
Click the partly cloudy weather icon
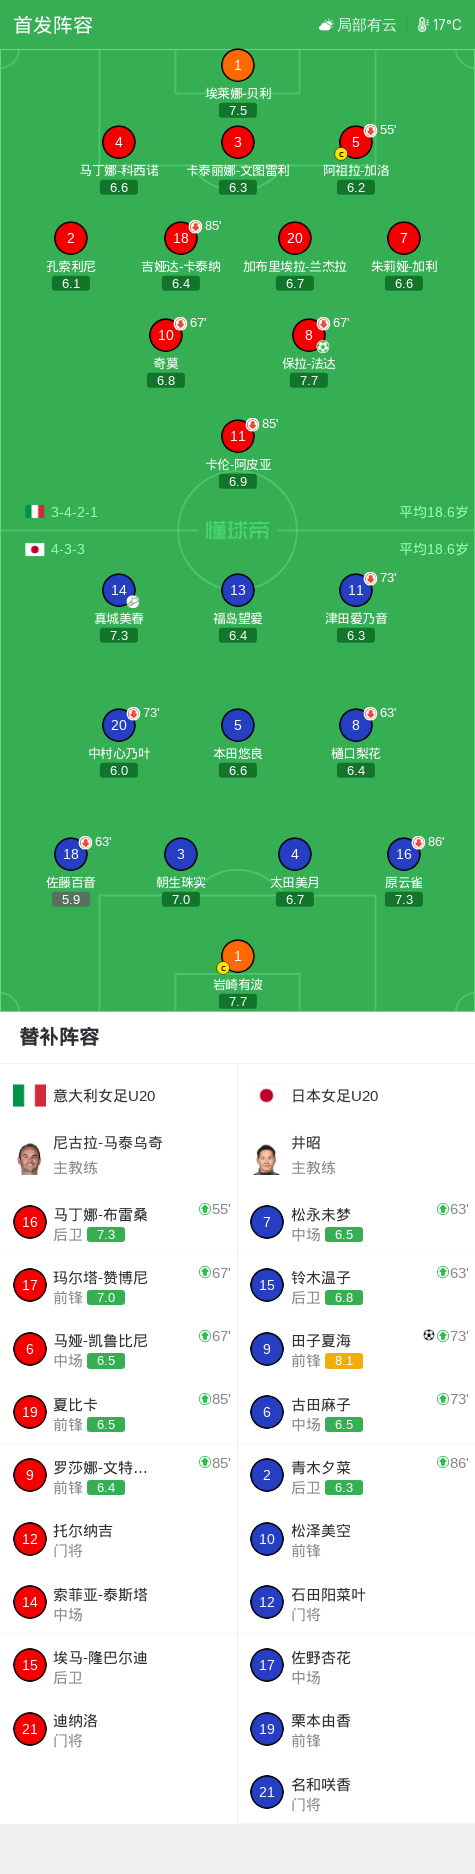326,25
